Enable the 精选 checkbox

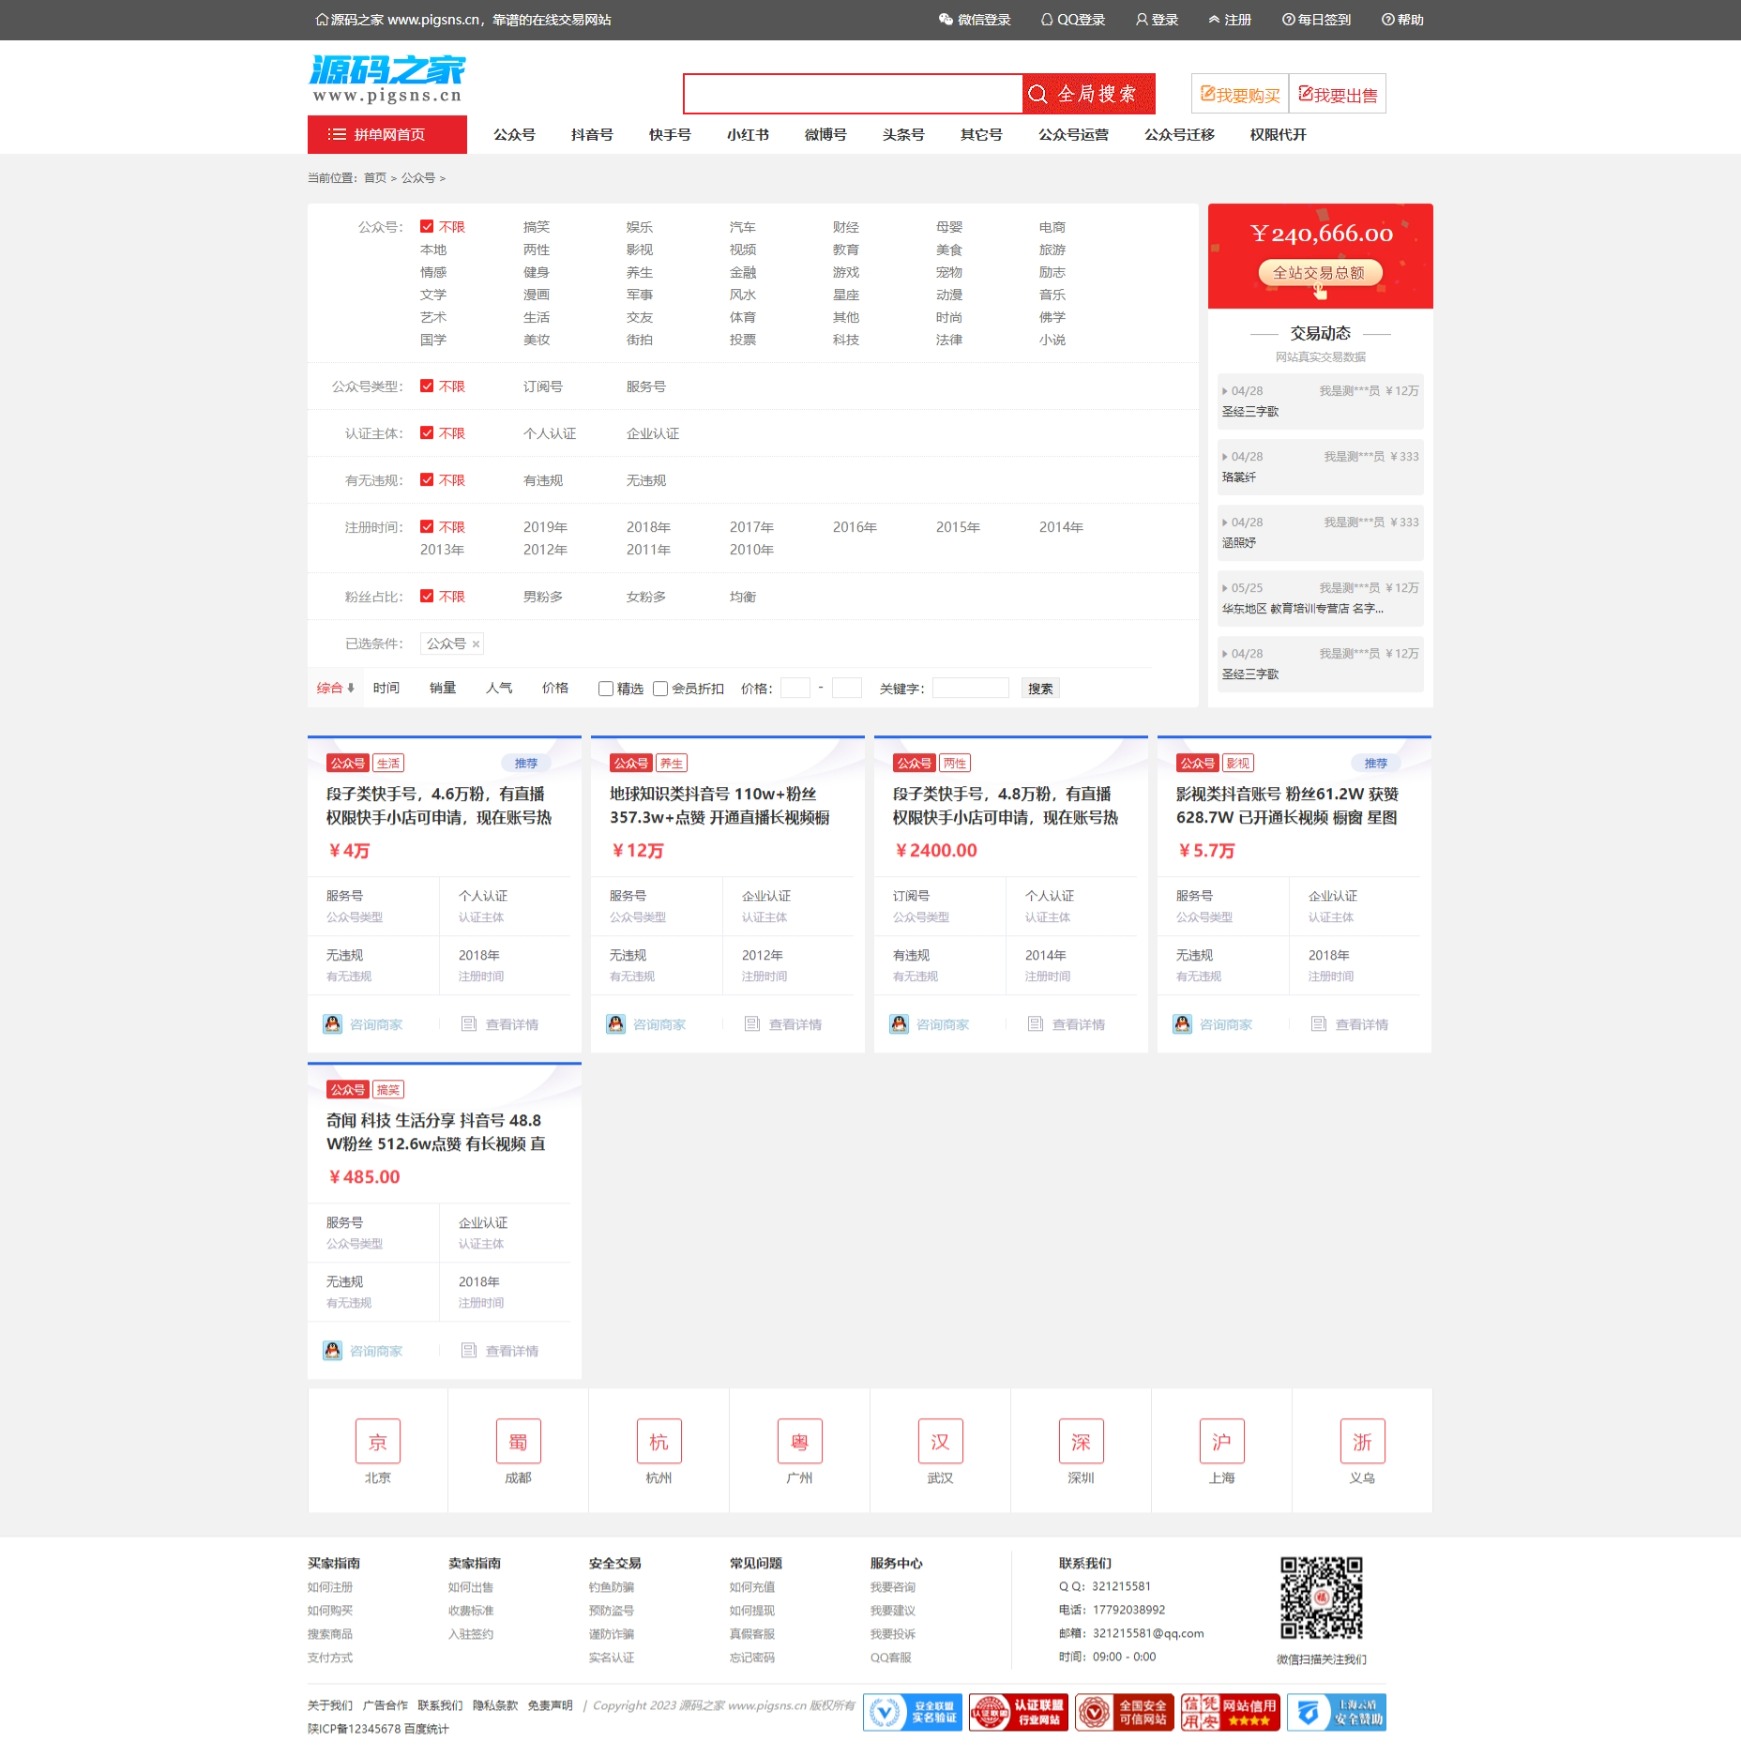coord(605,689)
